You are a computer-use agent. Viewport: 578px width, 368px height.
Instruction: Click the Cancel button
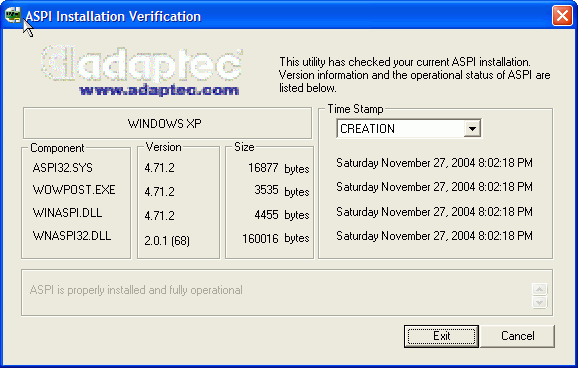coord(518,336)
